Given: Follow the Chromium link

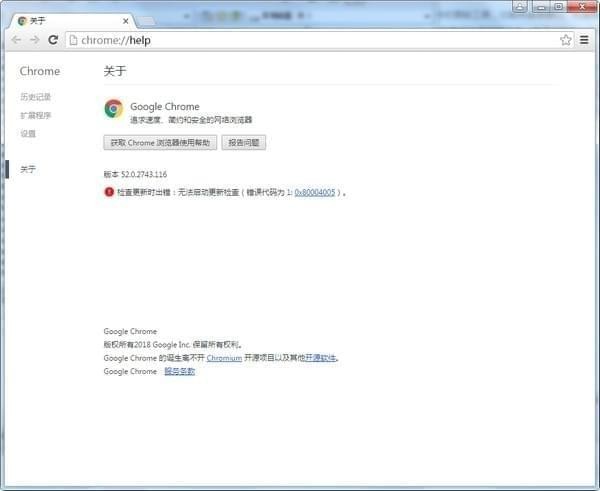Looking at the screenshot, I should coord(224,358).
